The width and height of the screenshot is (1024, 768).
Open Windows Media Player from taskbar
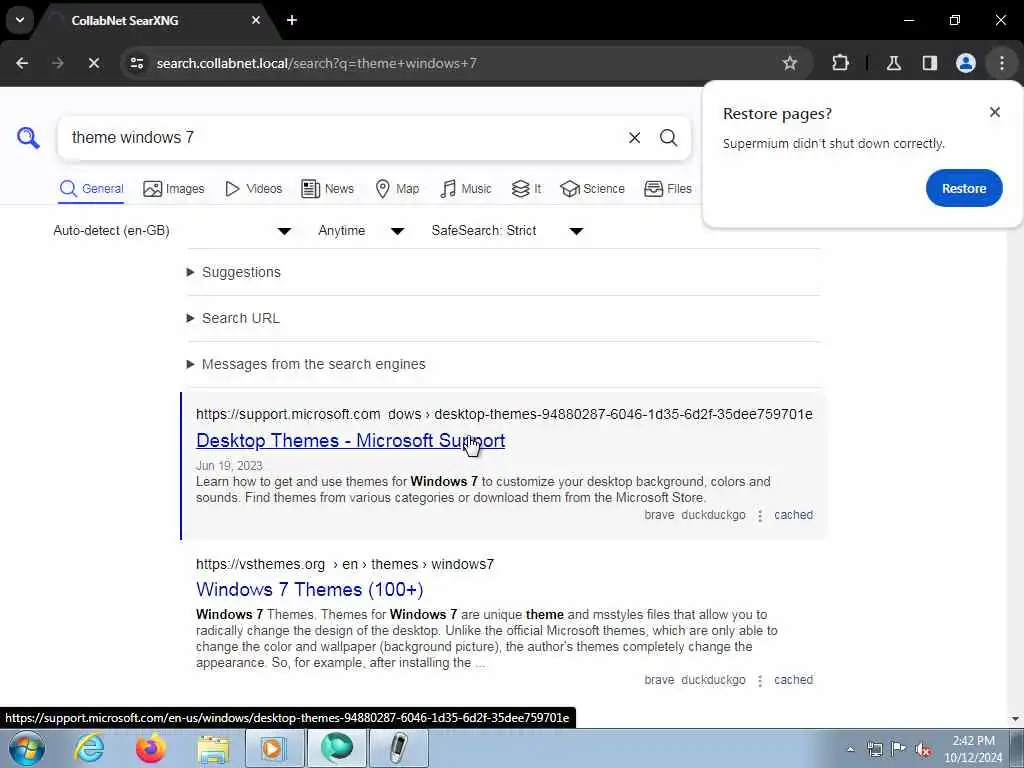(275, 748)
